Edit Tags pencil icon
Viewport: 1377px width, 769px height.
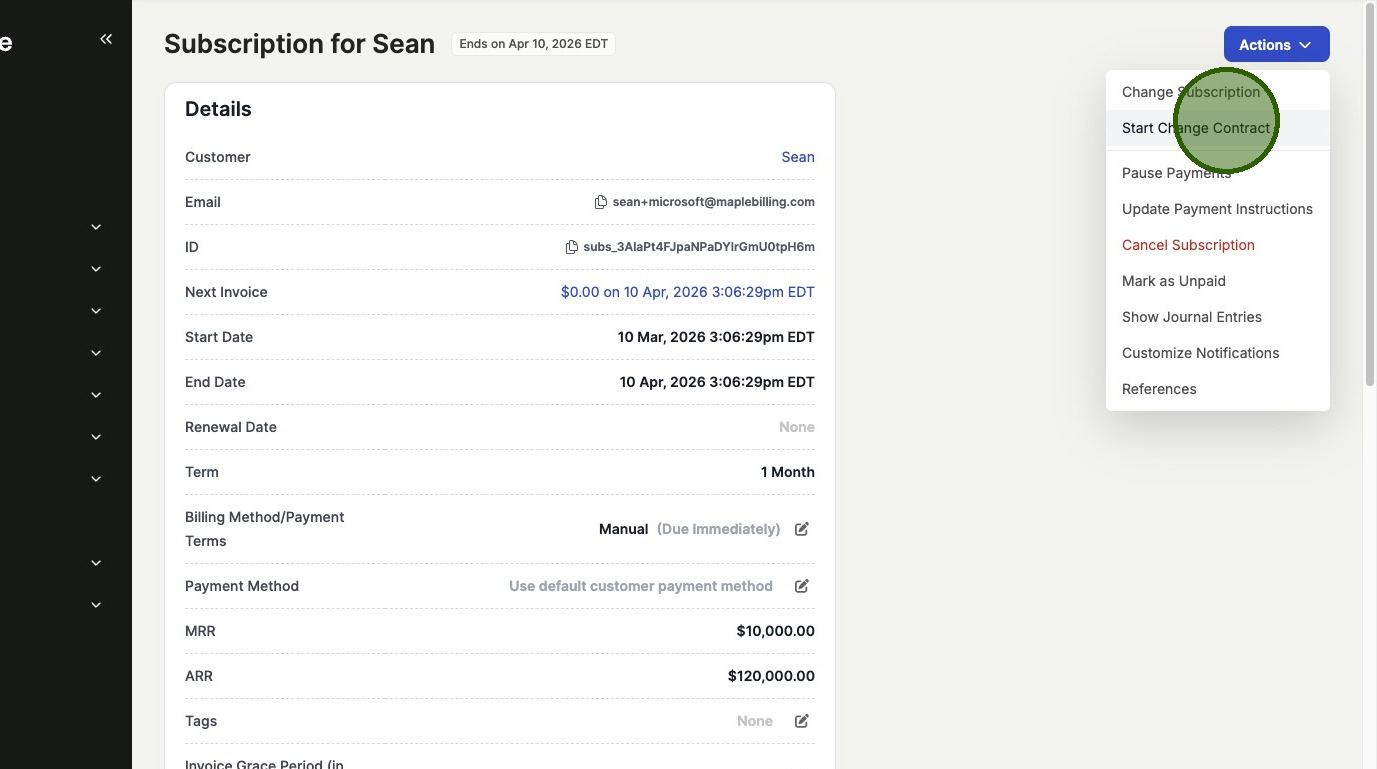point(801,721)
